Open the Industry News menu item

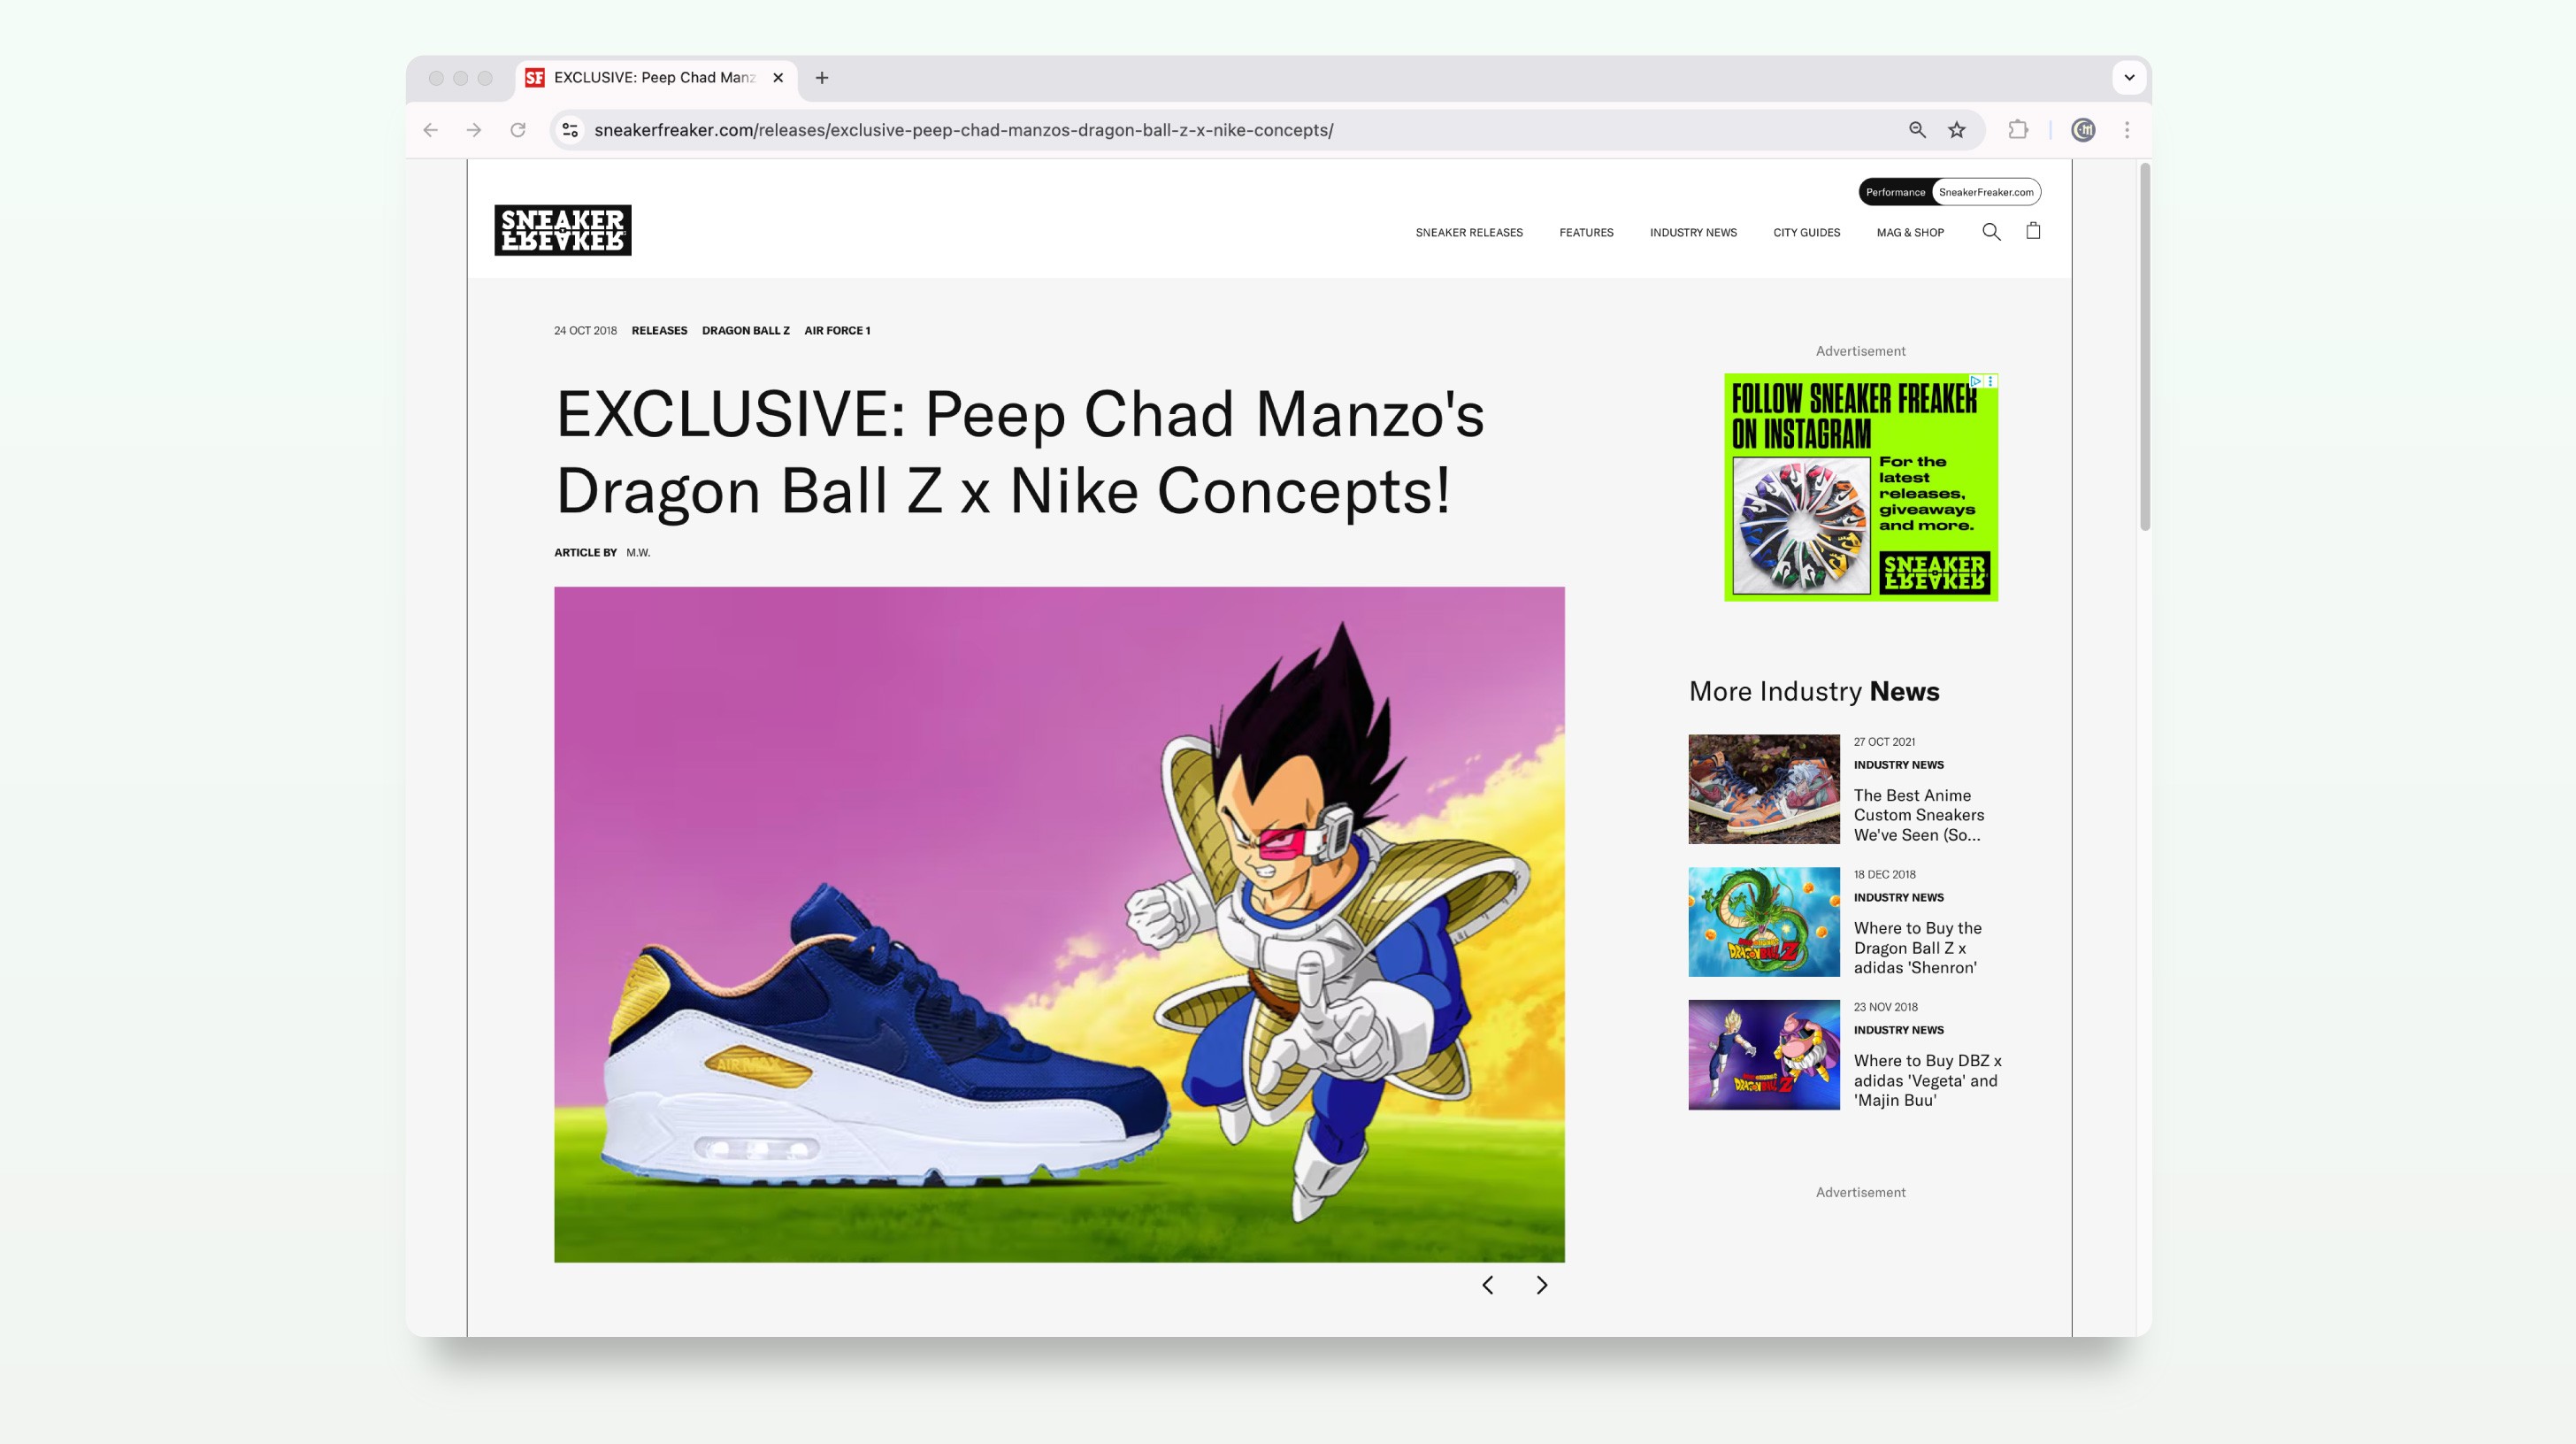click(1692, 233)
